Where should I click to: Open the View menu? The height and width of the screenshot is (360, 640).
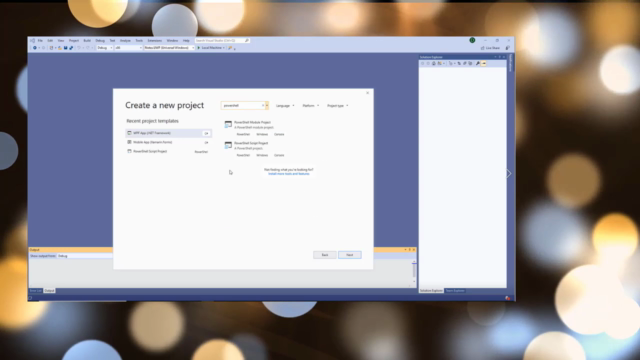coord(61,41)
